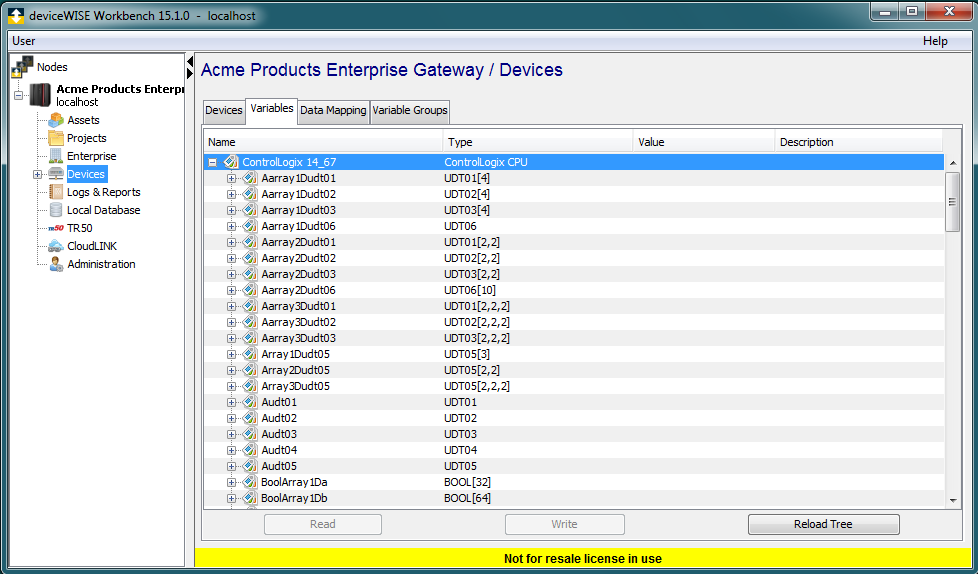
Task: Click the Type column header
Action: [x=537, y=142]
